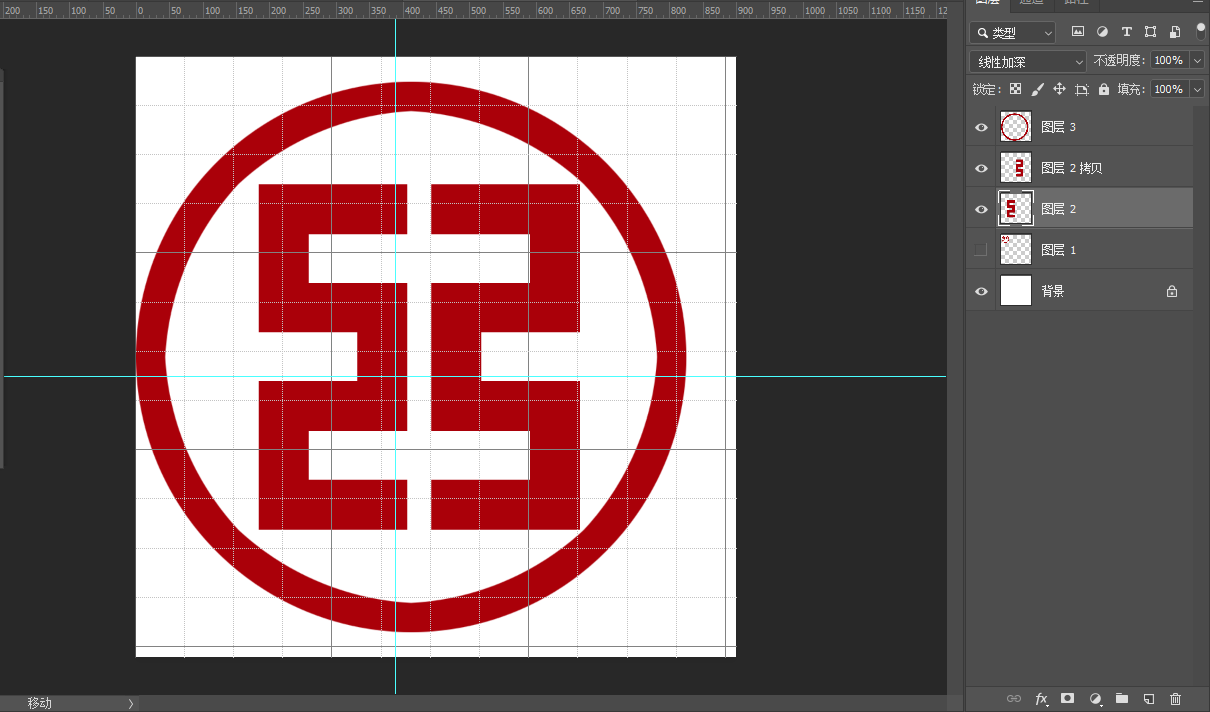The width and height of the screenshot is (1210, 712).
Task: Select the white 背景 layer thumbnail
Action: coord(1016,291)
